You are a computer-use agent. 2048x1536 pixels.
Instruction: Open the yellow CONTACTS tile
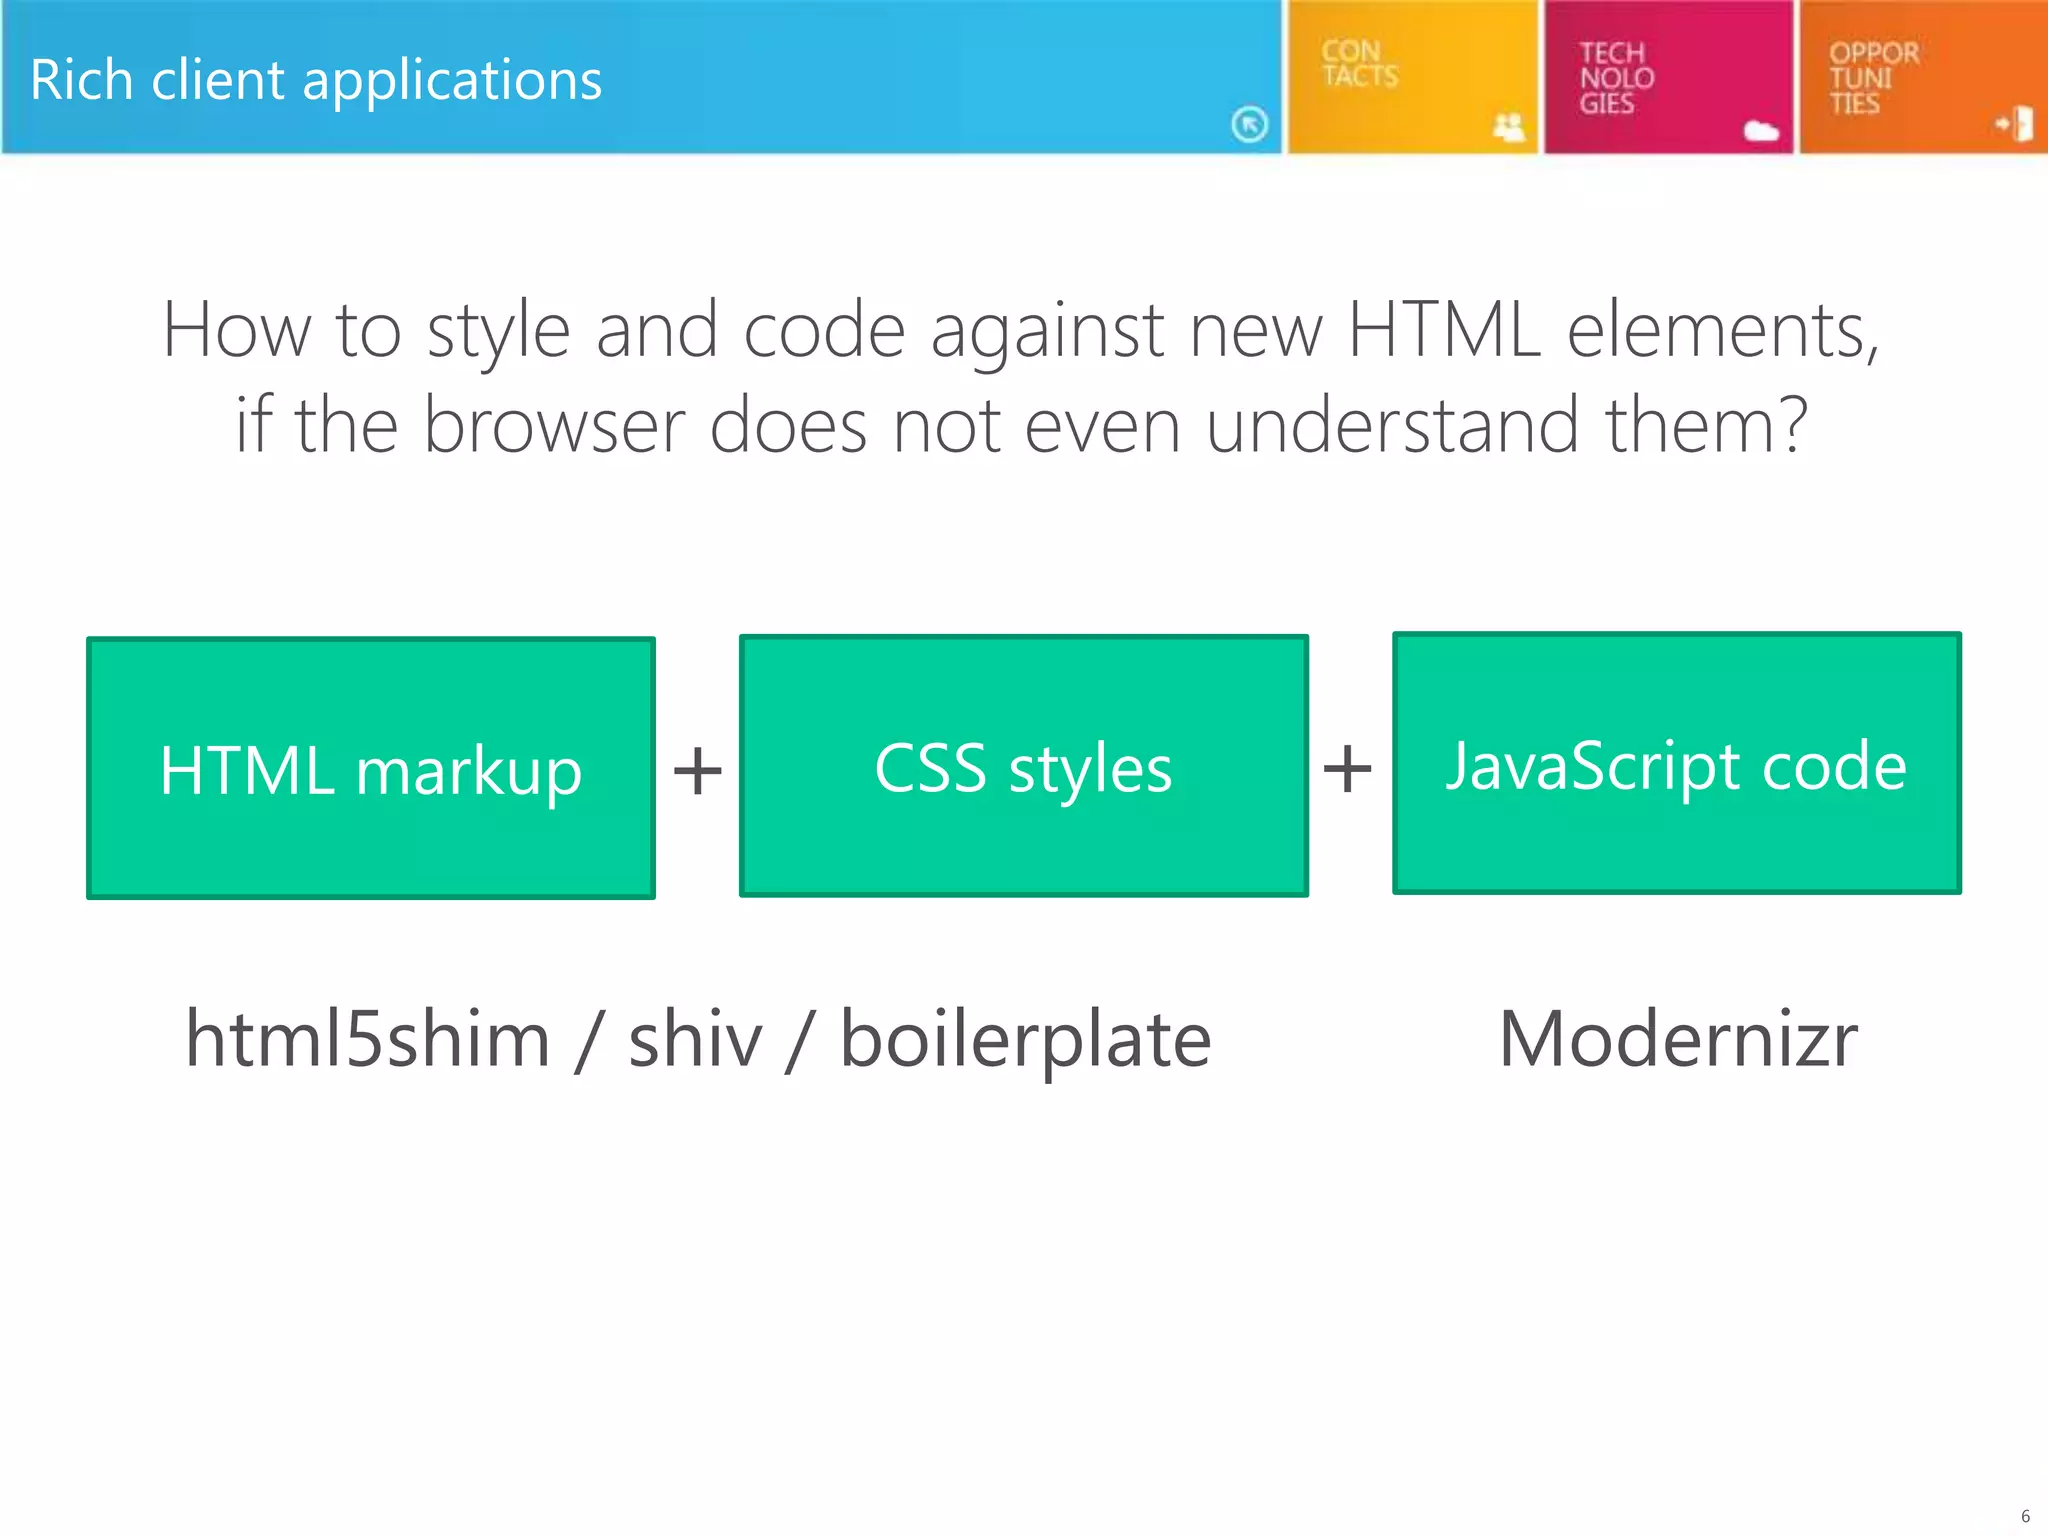coord(1411,76)
